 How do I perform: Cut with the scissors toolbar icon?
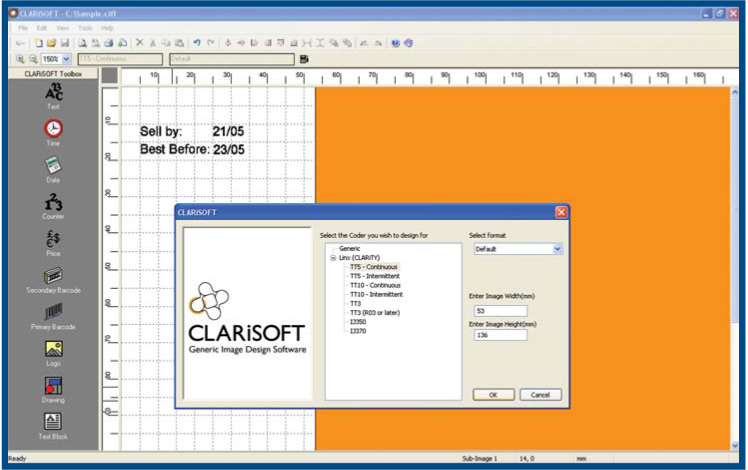pos(153,43)
